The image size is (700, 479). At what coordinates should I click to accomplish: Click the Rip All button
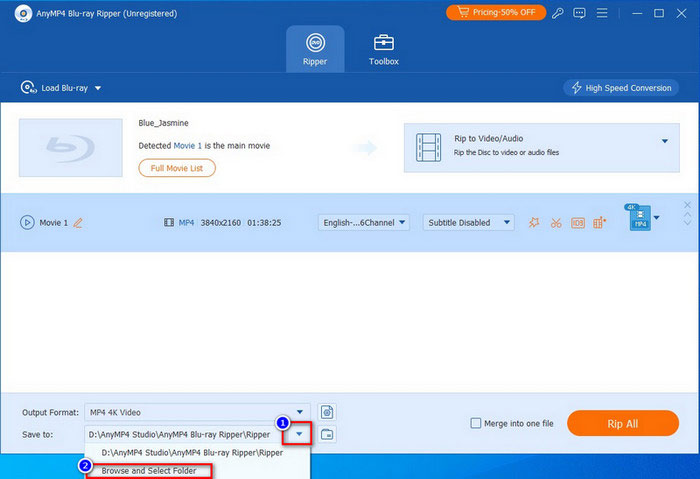623,424
